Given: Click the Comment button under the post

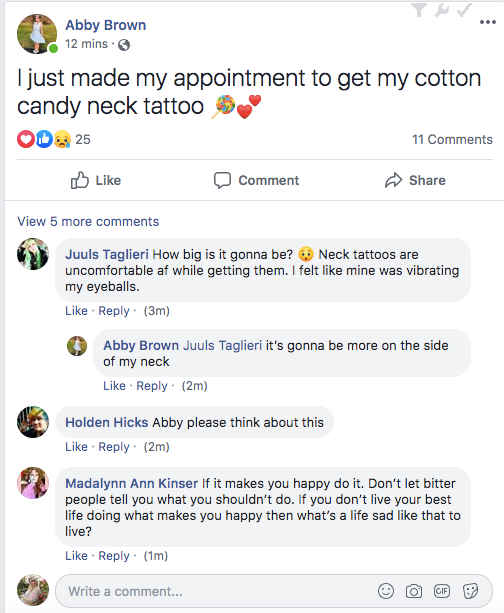Looking at the screenshot, I should coord(256,180).
